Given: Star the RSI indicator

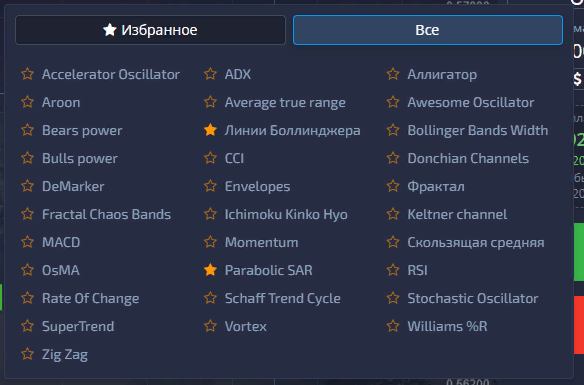Looking at the screenshot, I should click(393, 270).
